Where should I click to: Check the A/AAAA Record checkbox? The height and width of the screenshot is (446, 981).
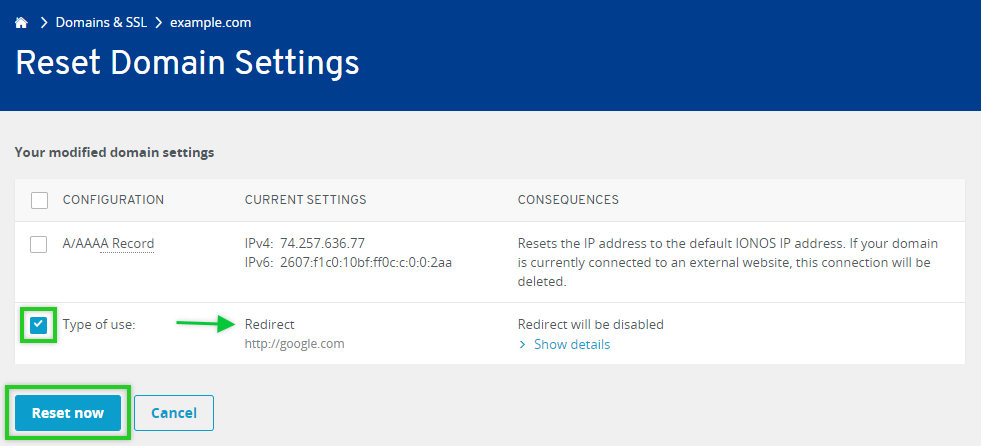pyautogui.click(x=39, y=244)
